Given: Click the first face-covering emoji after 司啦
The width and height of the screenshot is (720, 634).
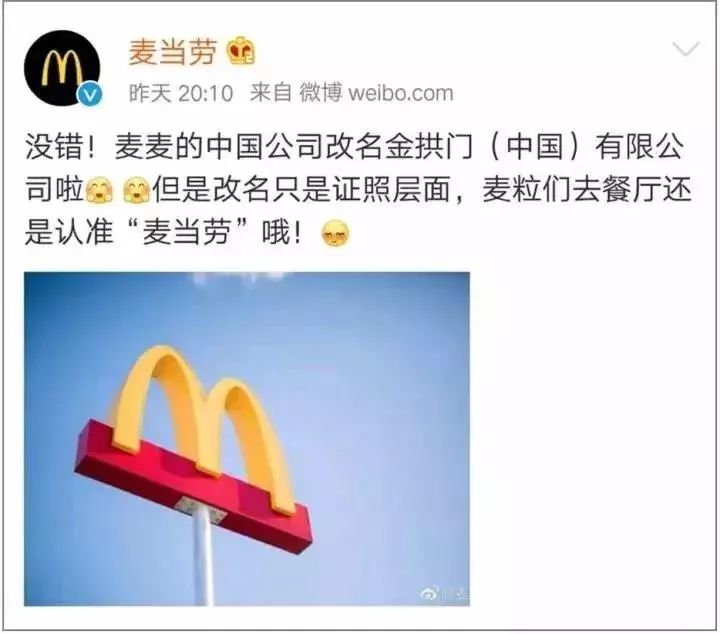Looking at the screenshot, I should [x=100, y=190].
